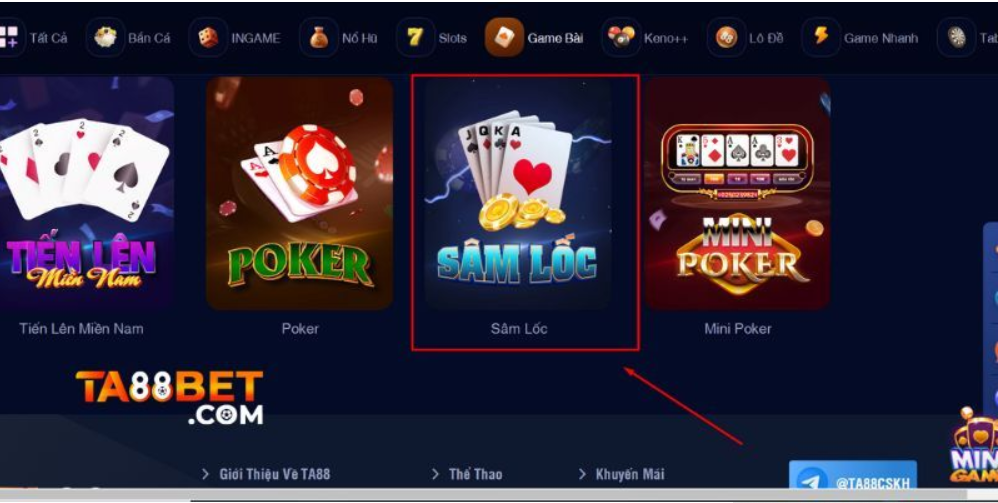
Task: Click the Lô Đề ball icon
Action: pos(726,38)
